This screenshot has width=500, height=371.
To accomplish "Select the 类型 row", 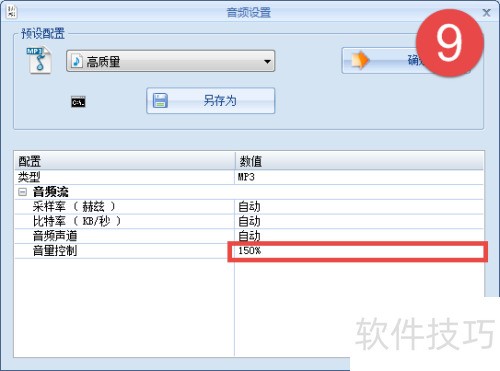I will [249, 177].
